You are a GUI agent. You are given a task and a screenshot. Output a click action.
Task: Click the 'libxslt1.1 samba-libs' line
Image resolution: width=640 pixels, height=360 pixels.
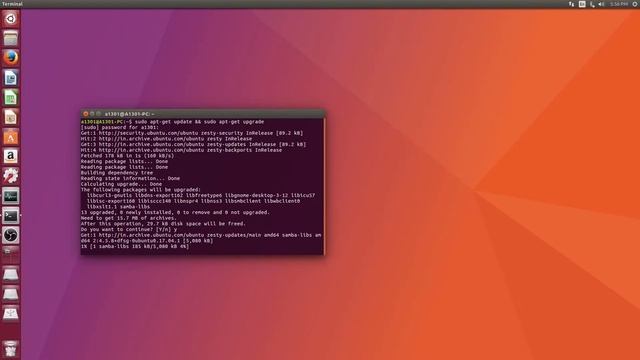118,207
